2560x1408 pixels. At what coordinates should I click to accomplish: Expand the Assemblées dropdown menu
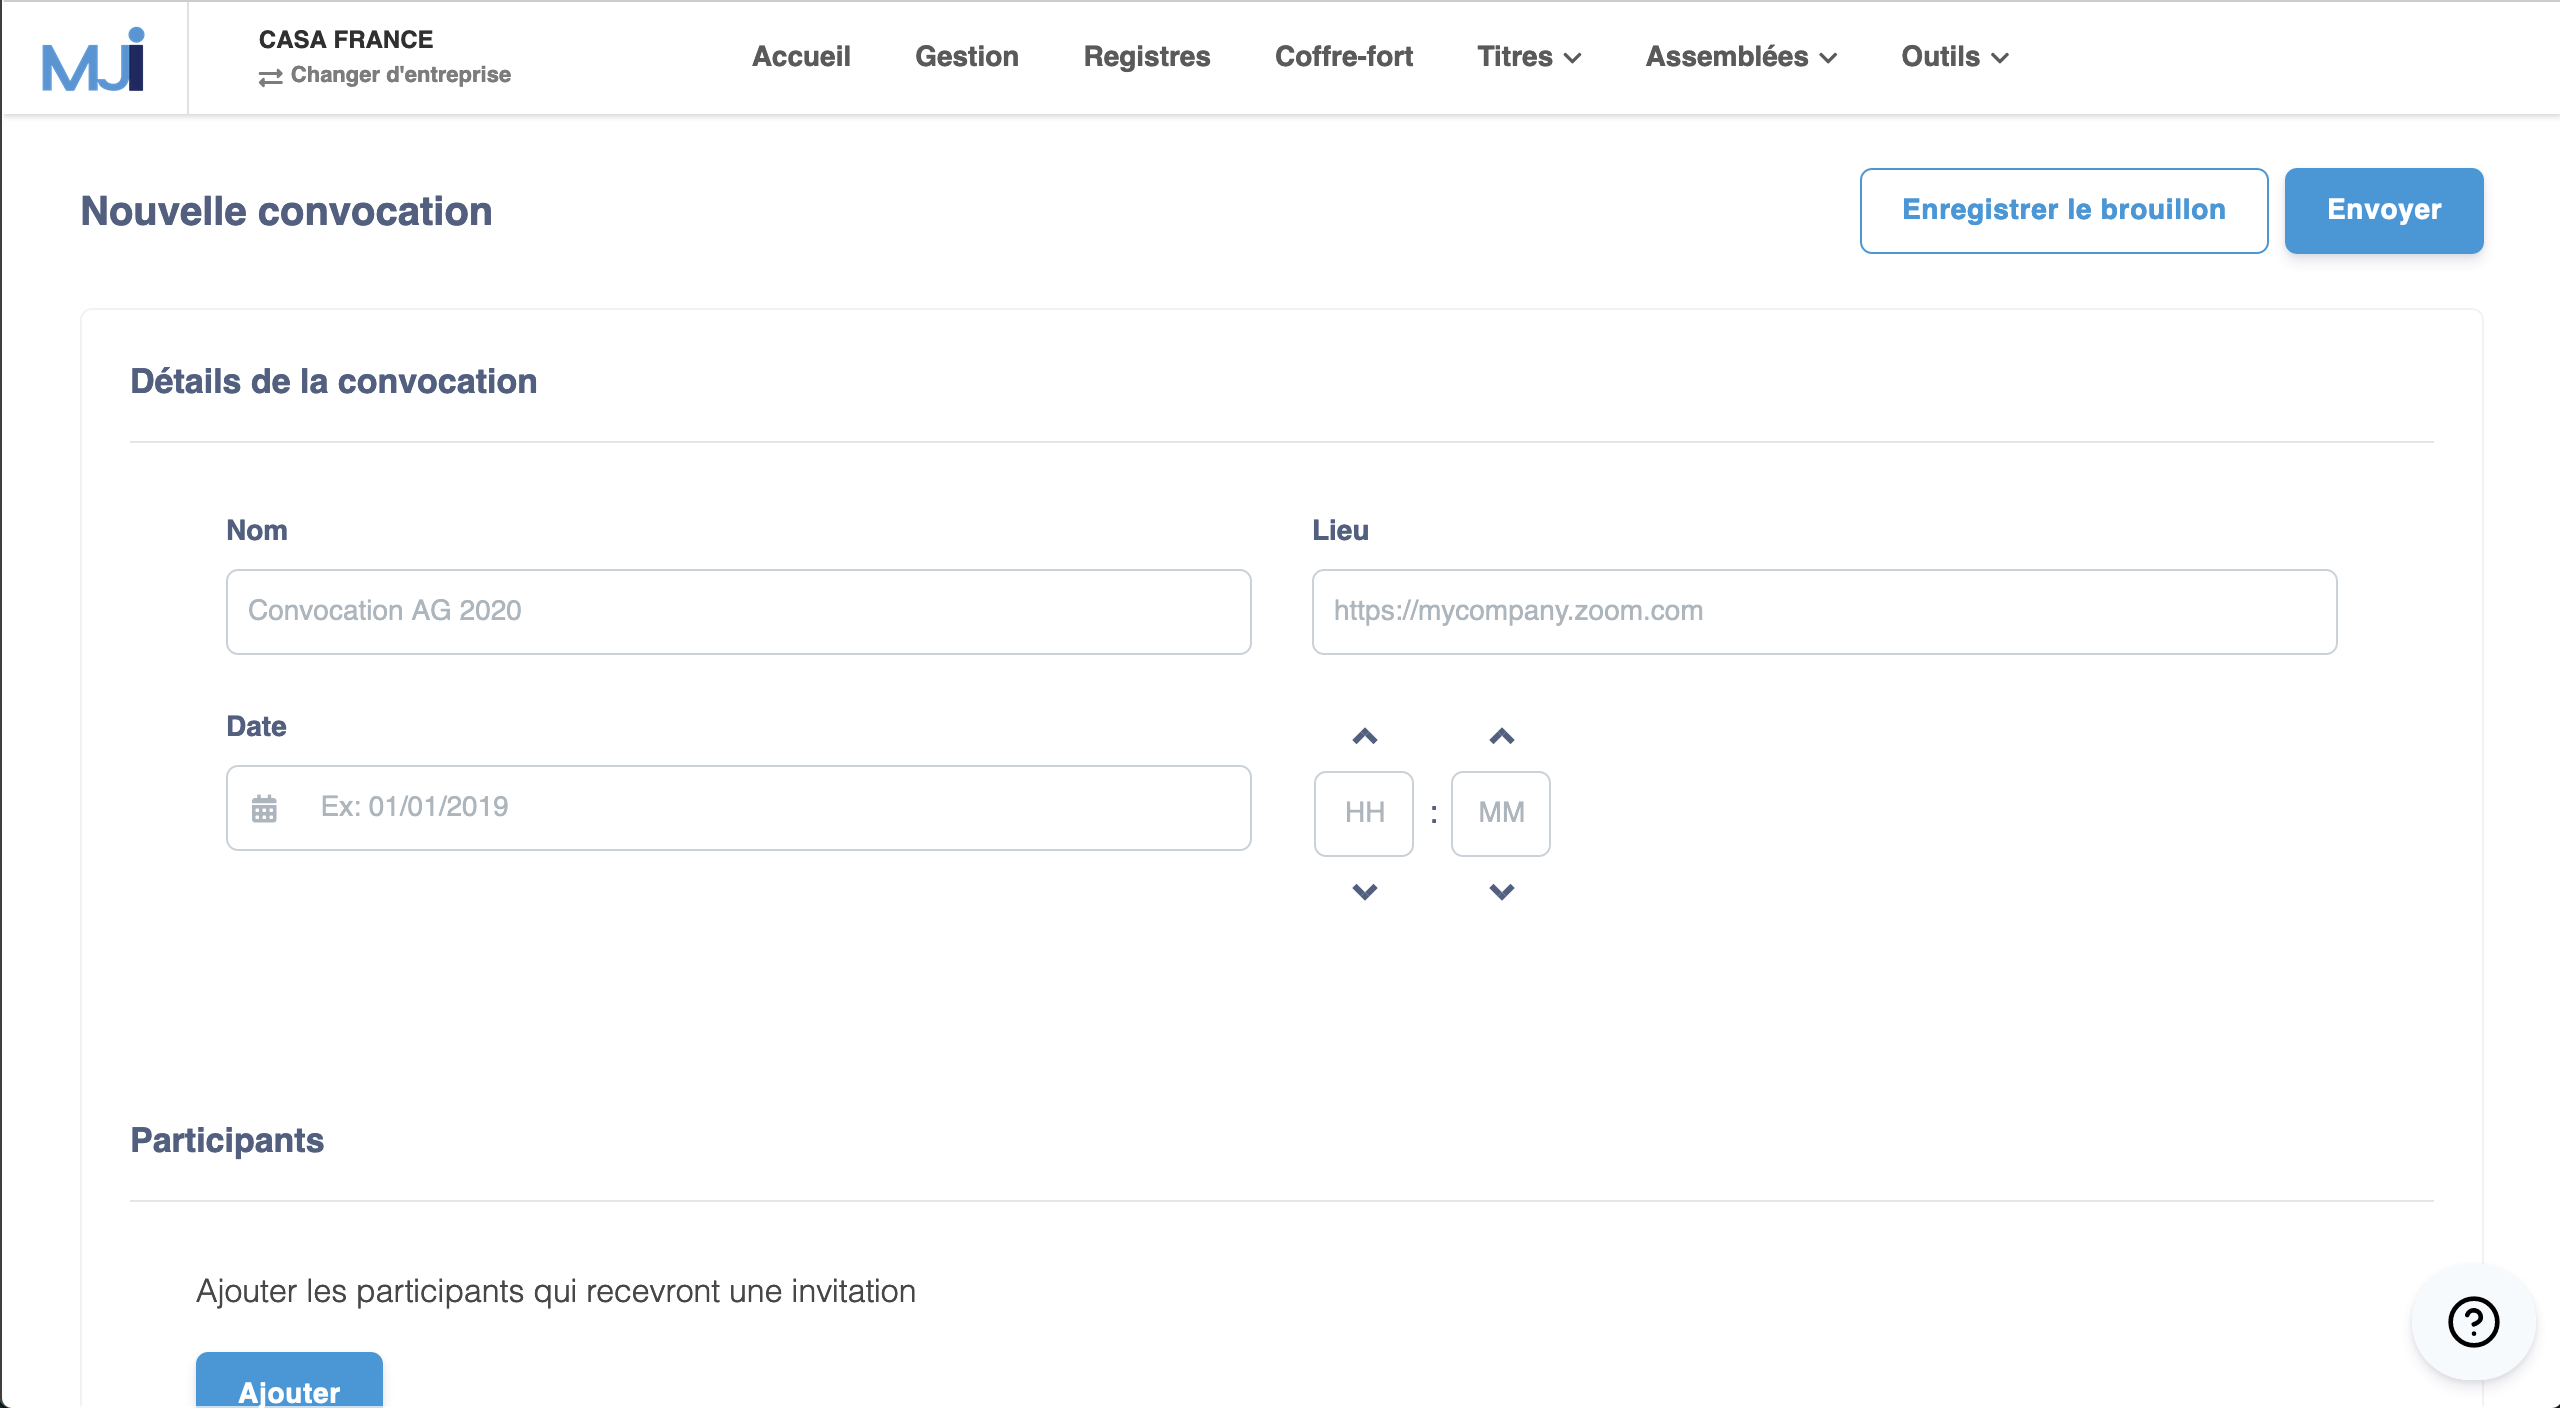[x=1741, y=57]
